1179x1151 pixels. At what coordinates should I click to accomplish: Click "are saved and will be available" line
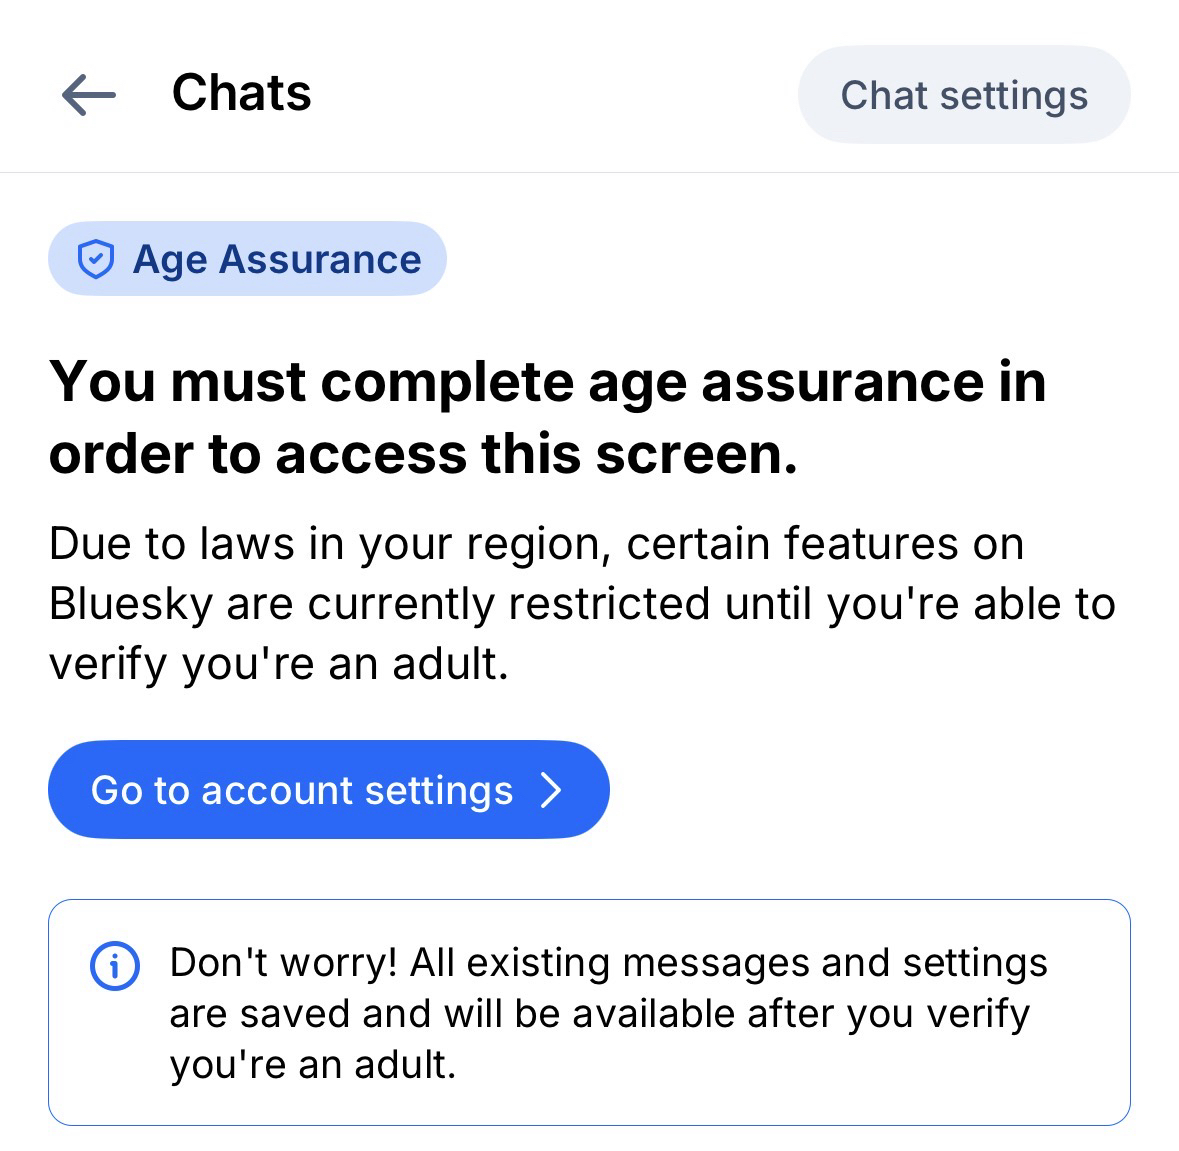599,1014
